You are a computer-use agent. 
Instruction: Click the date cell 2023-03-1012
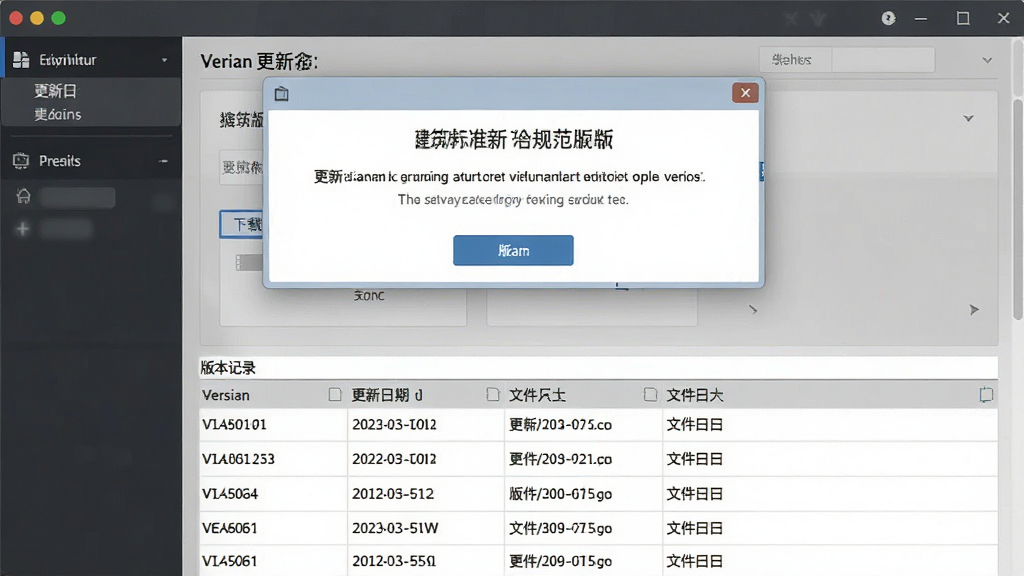pyautogui.click(x=394, y=424)
